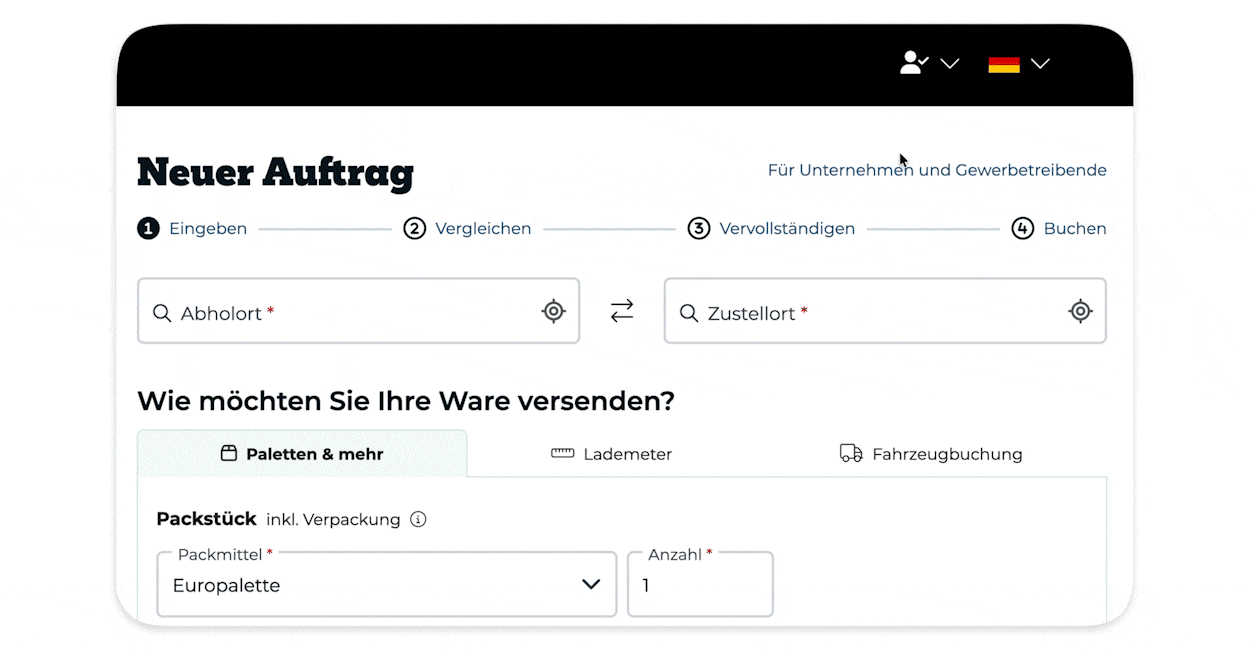Go to Buchen step label
Screen dimensions: 1250x650
click(1075, 228)
